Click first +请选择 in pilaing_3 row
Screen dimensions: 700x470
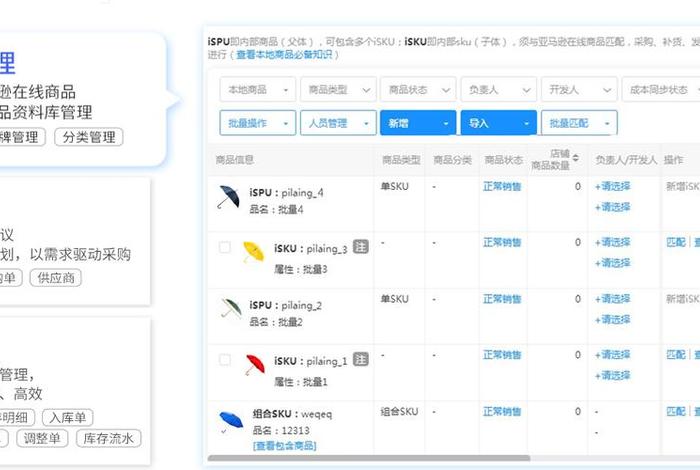pyautogui.click(x=612, y=242)
